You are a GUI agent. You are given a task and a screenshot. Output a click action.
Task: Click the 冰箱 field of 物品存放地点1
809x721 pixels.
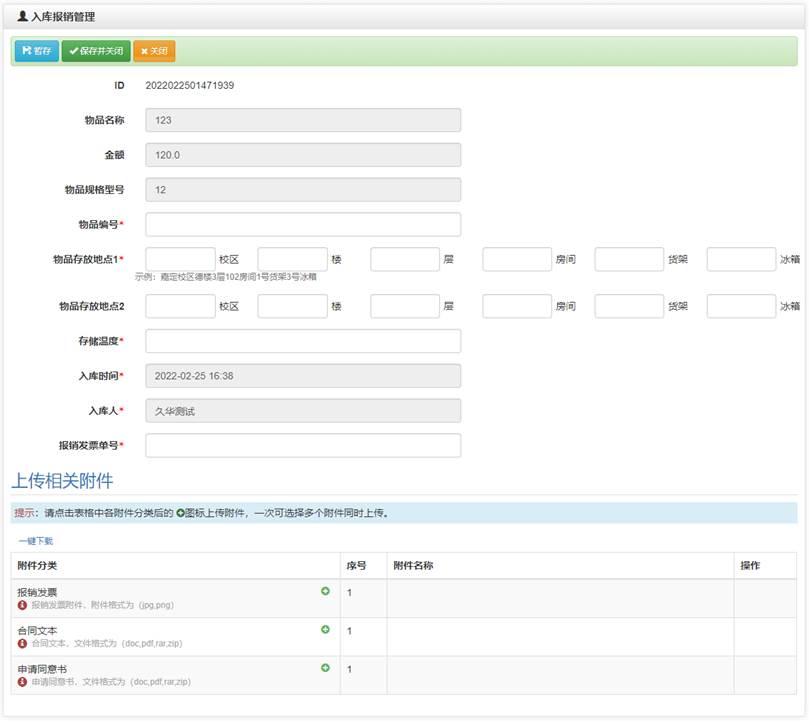(x=741, y=259)
